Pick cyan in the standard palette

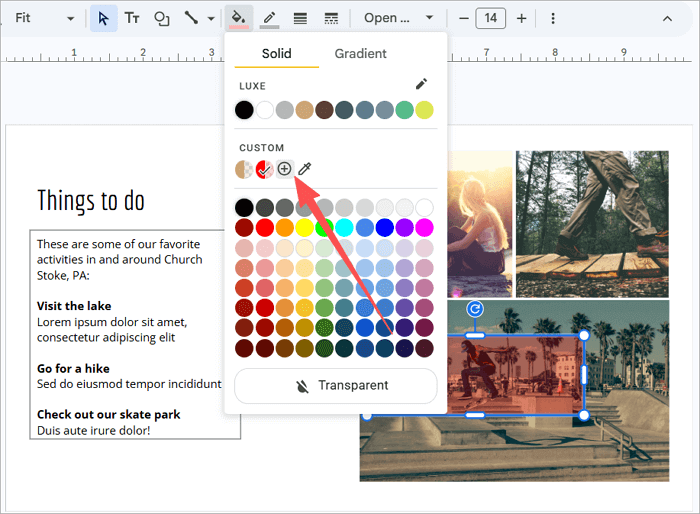pos(344,228)
